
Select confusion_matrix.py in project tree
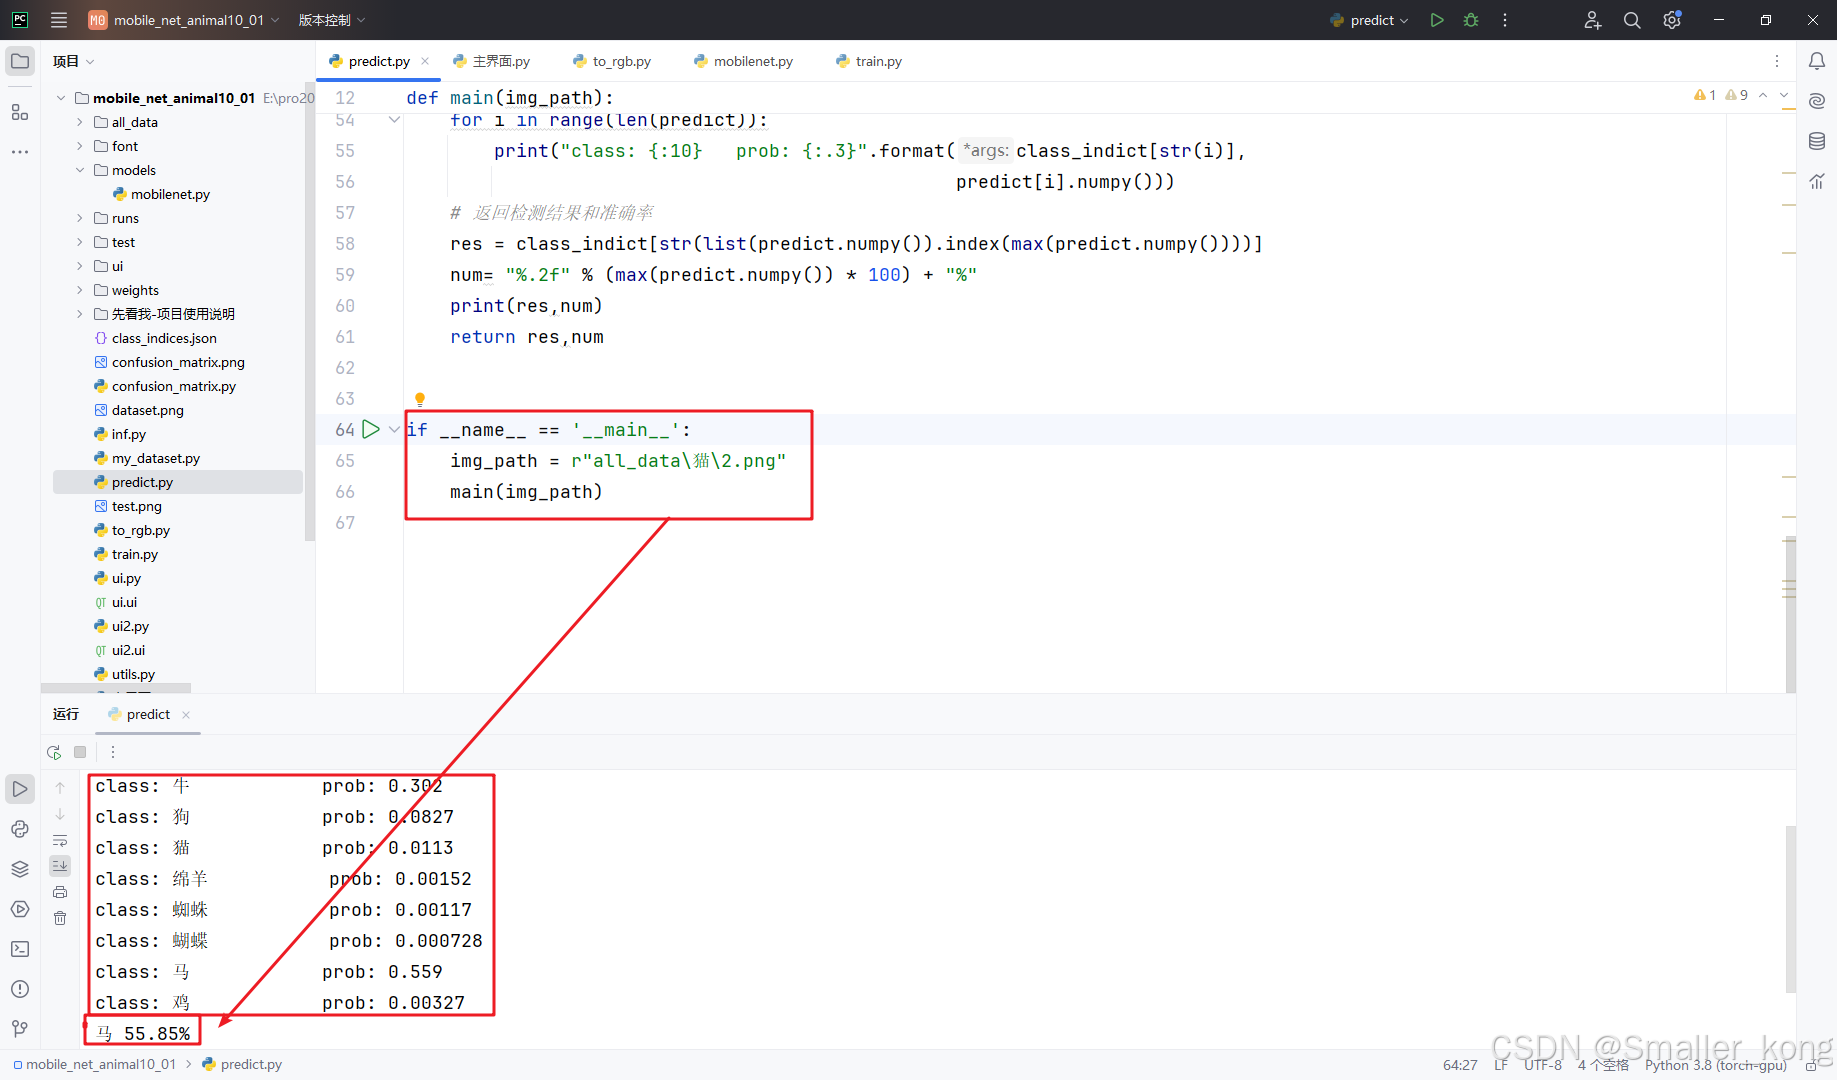tap(174, 386)
